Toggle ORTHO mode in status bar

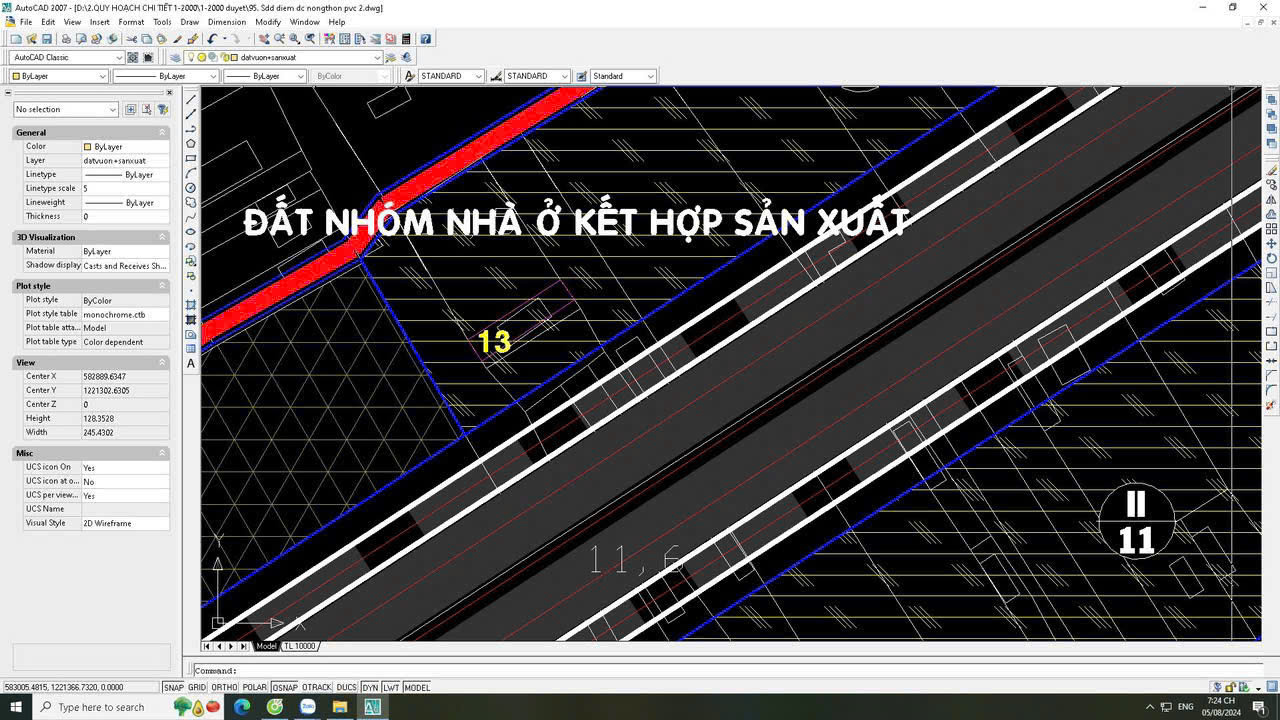click(224, 687)
